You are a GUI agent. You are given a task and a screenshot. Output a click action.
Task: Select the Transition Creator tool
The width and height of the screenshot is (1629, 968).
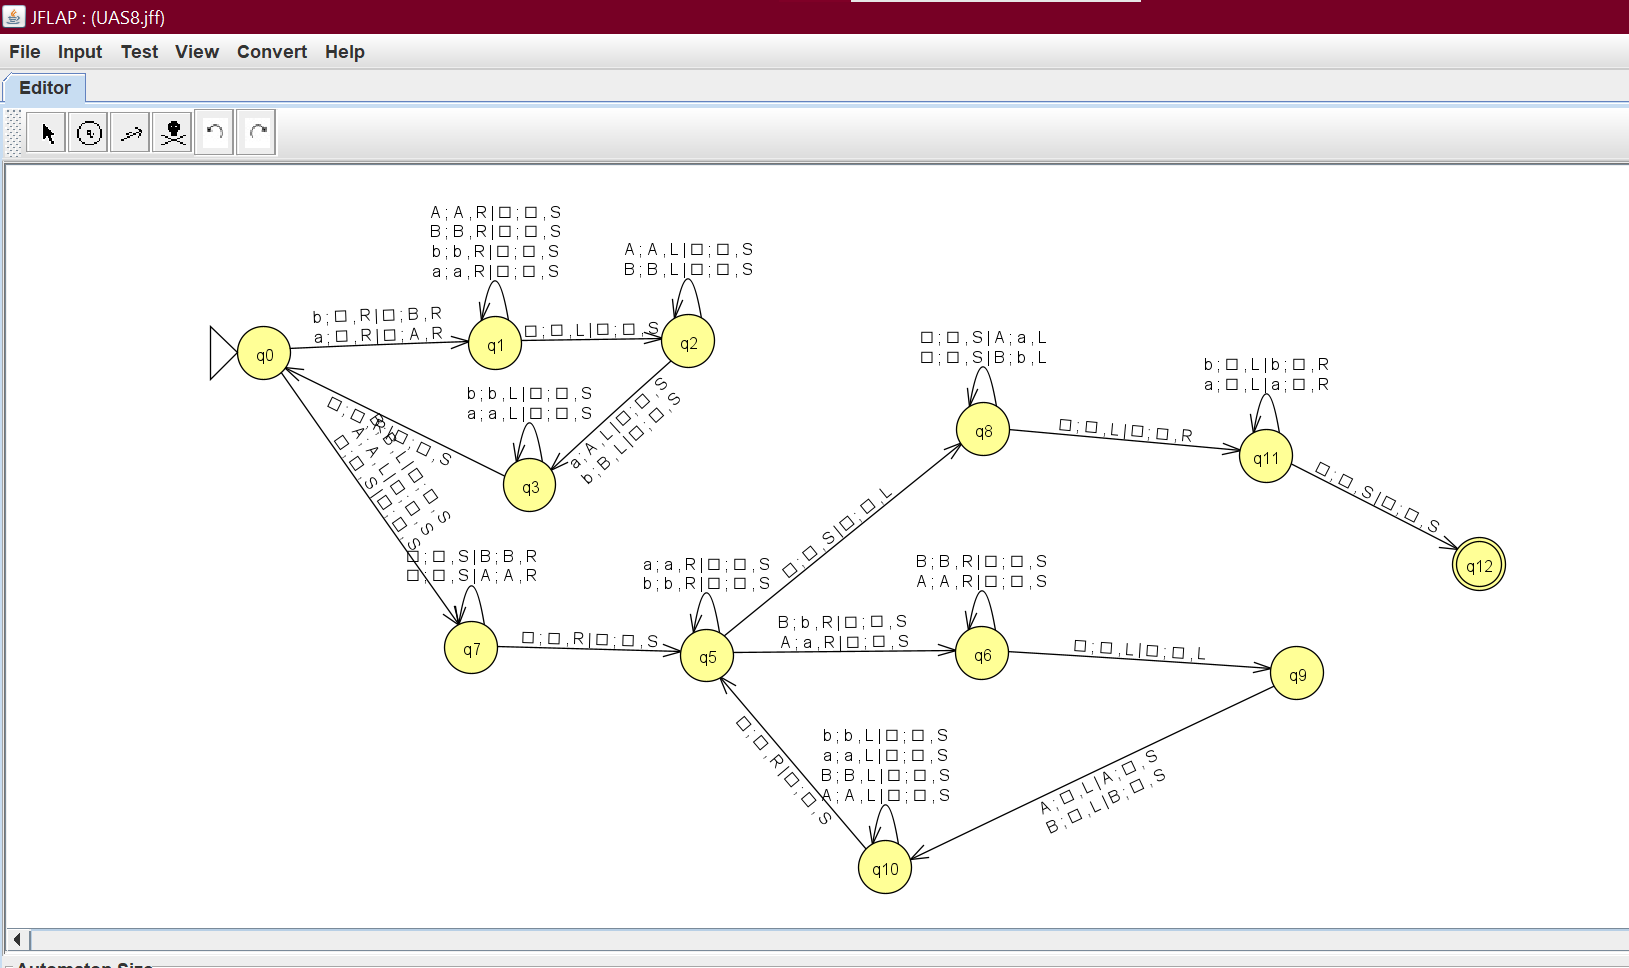131,133
